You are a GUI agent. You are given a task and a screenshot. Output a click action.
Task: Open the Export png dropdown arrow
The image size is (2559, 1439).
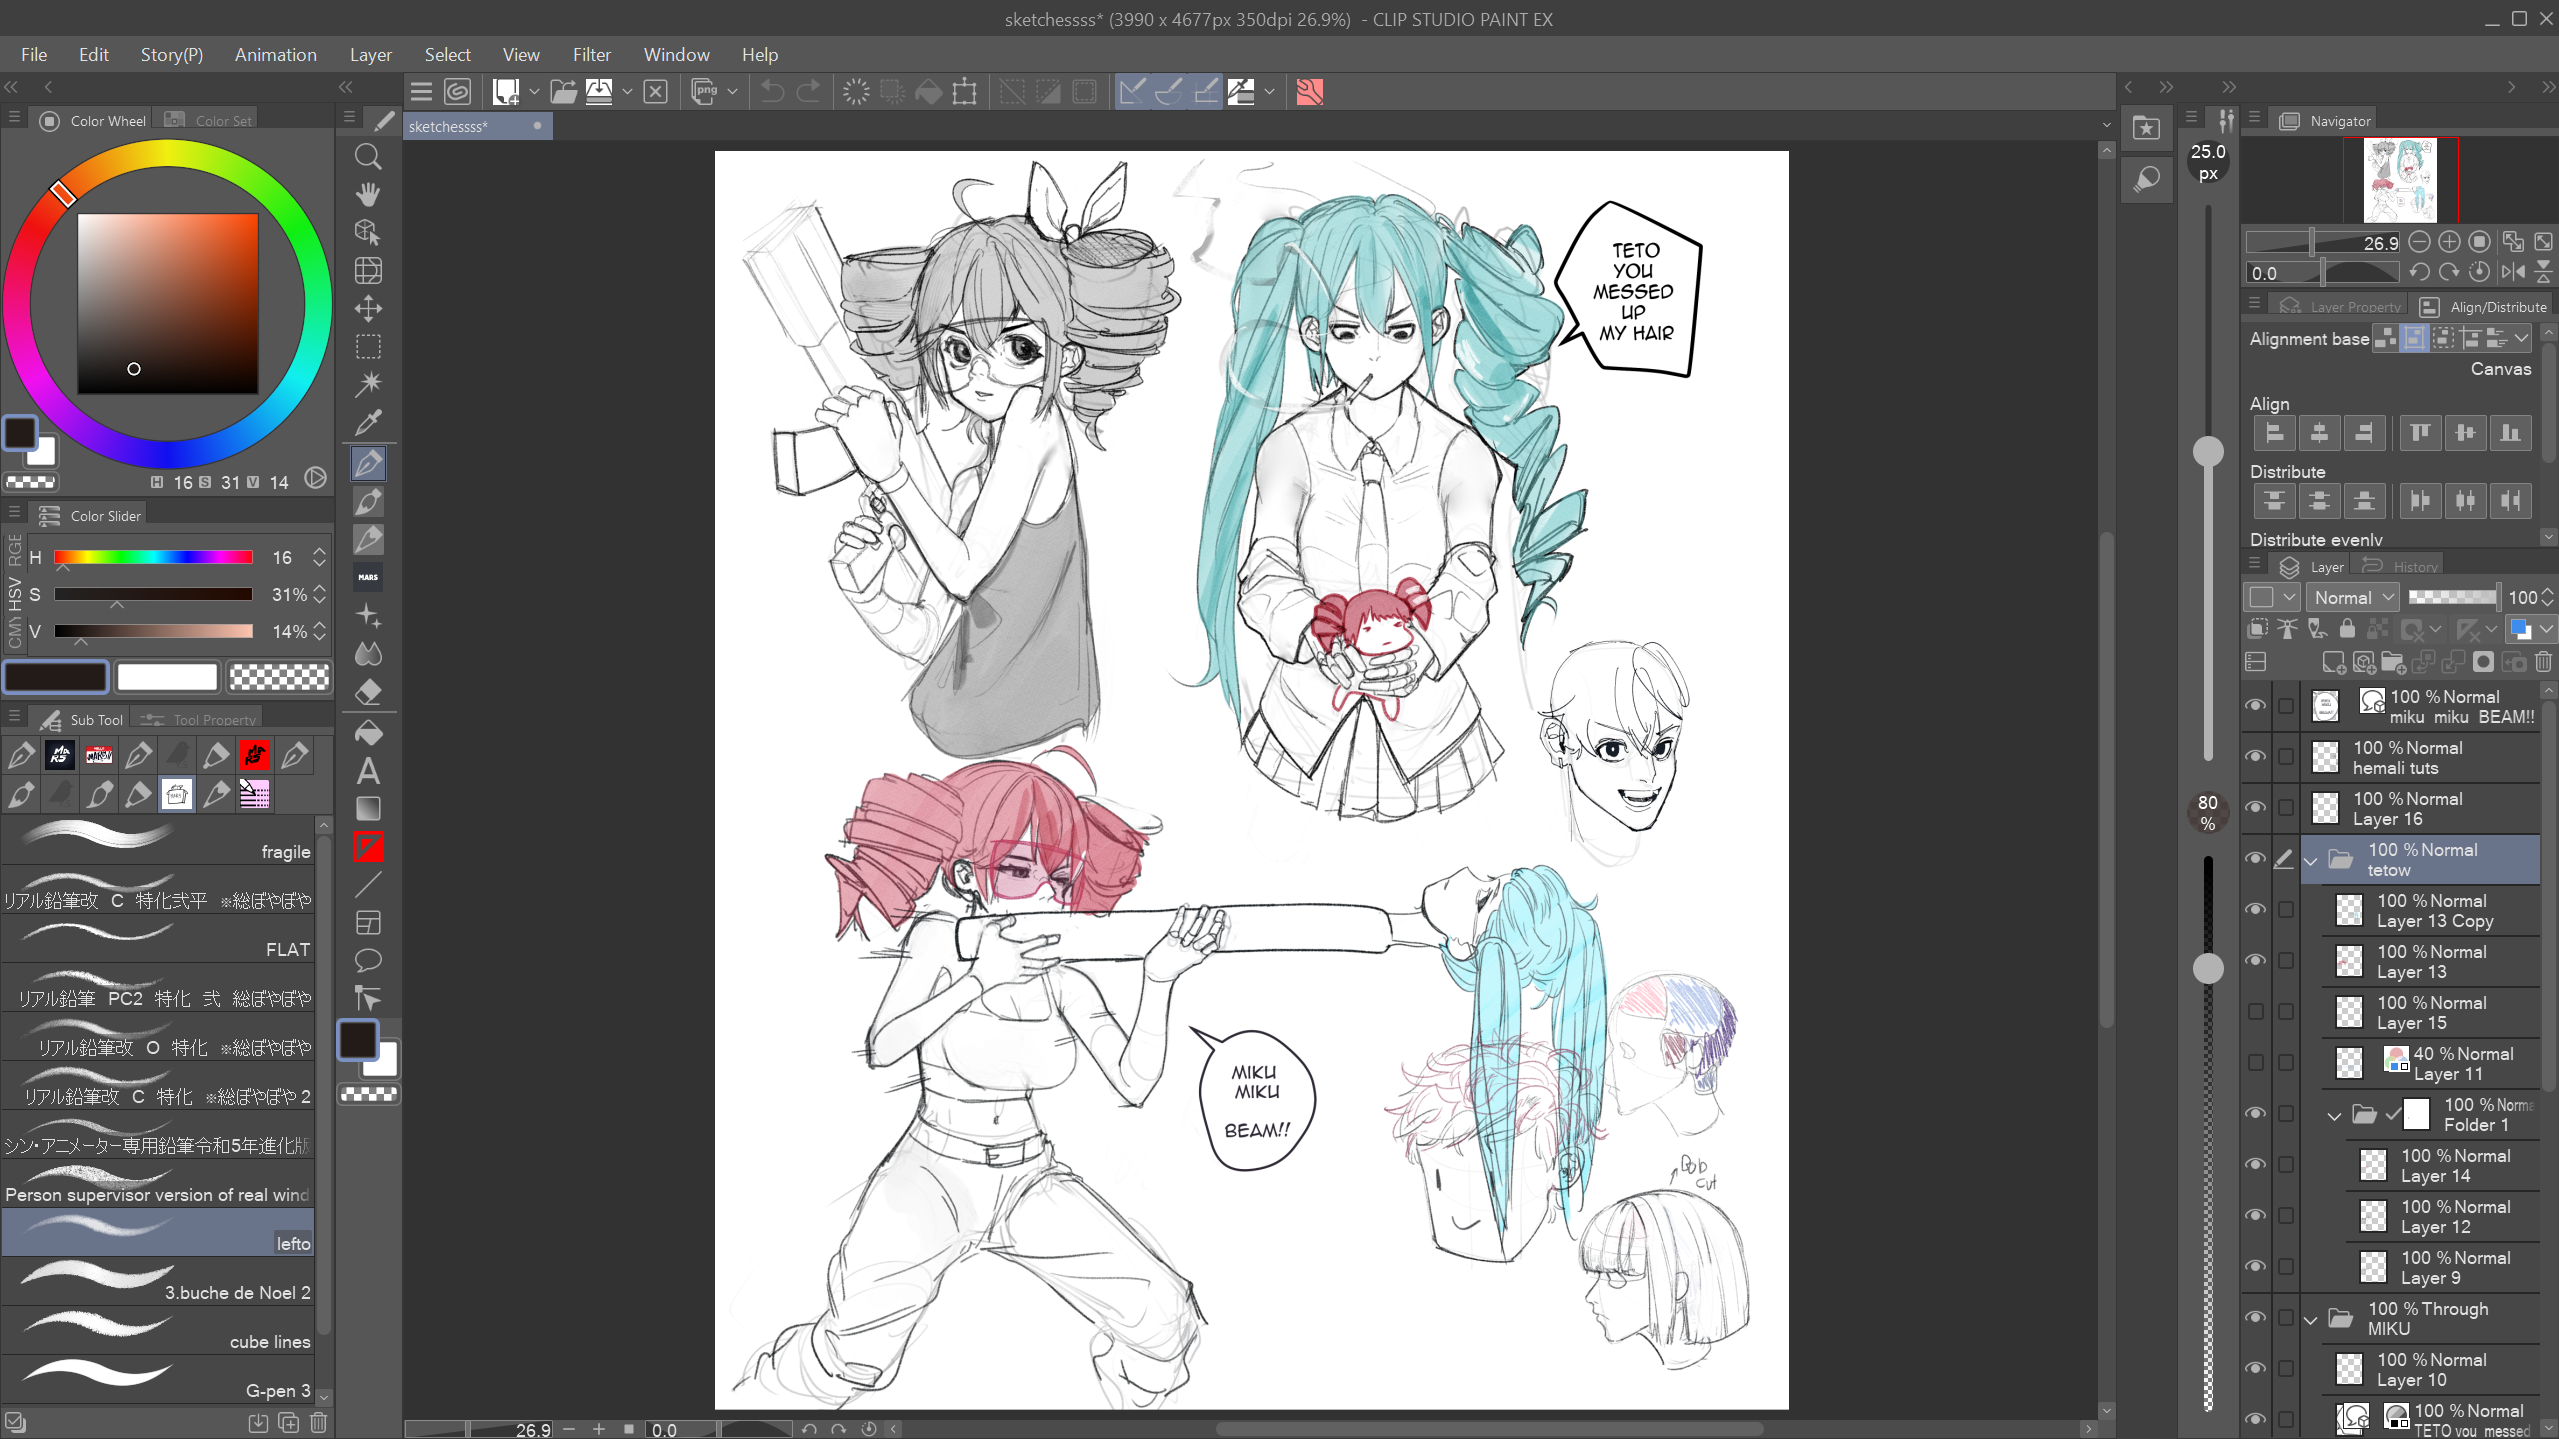click(732, 92)
